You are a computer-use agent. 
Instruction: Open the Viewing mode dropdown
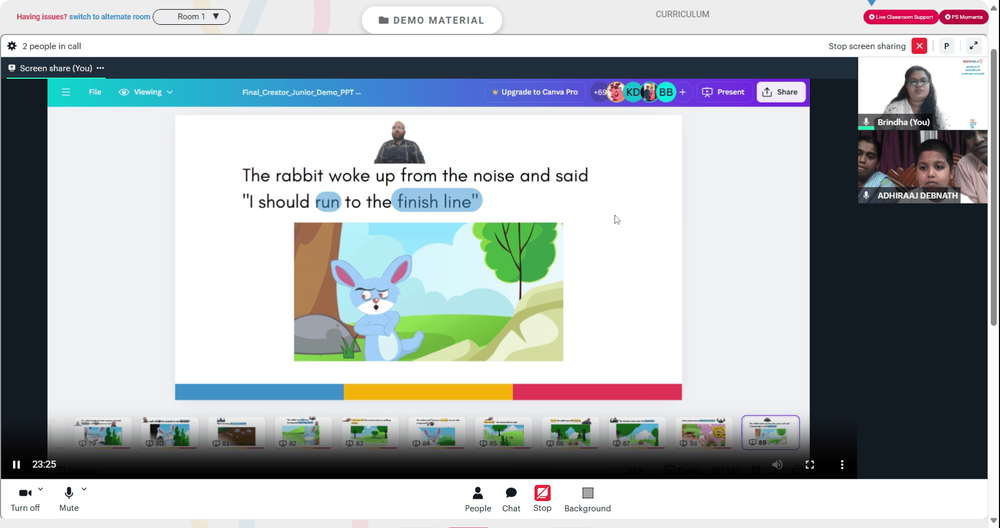point(146,92)
